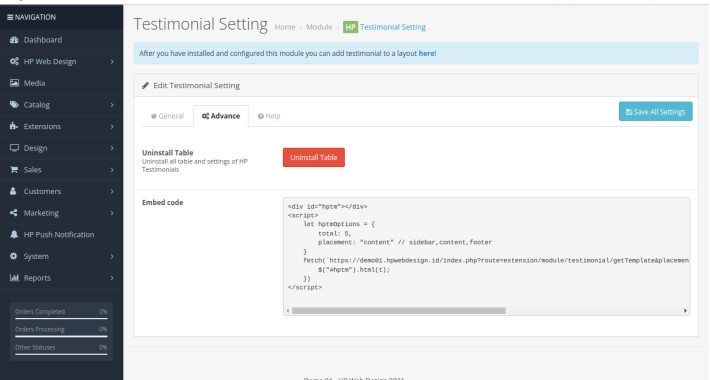The image size is (710, 380).
Task: Expand the Reports submenu arrow
Action: point(112,278)
